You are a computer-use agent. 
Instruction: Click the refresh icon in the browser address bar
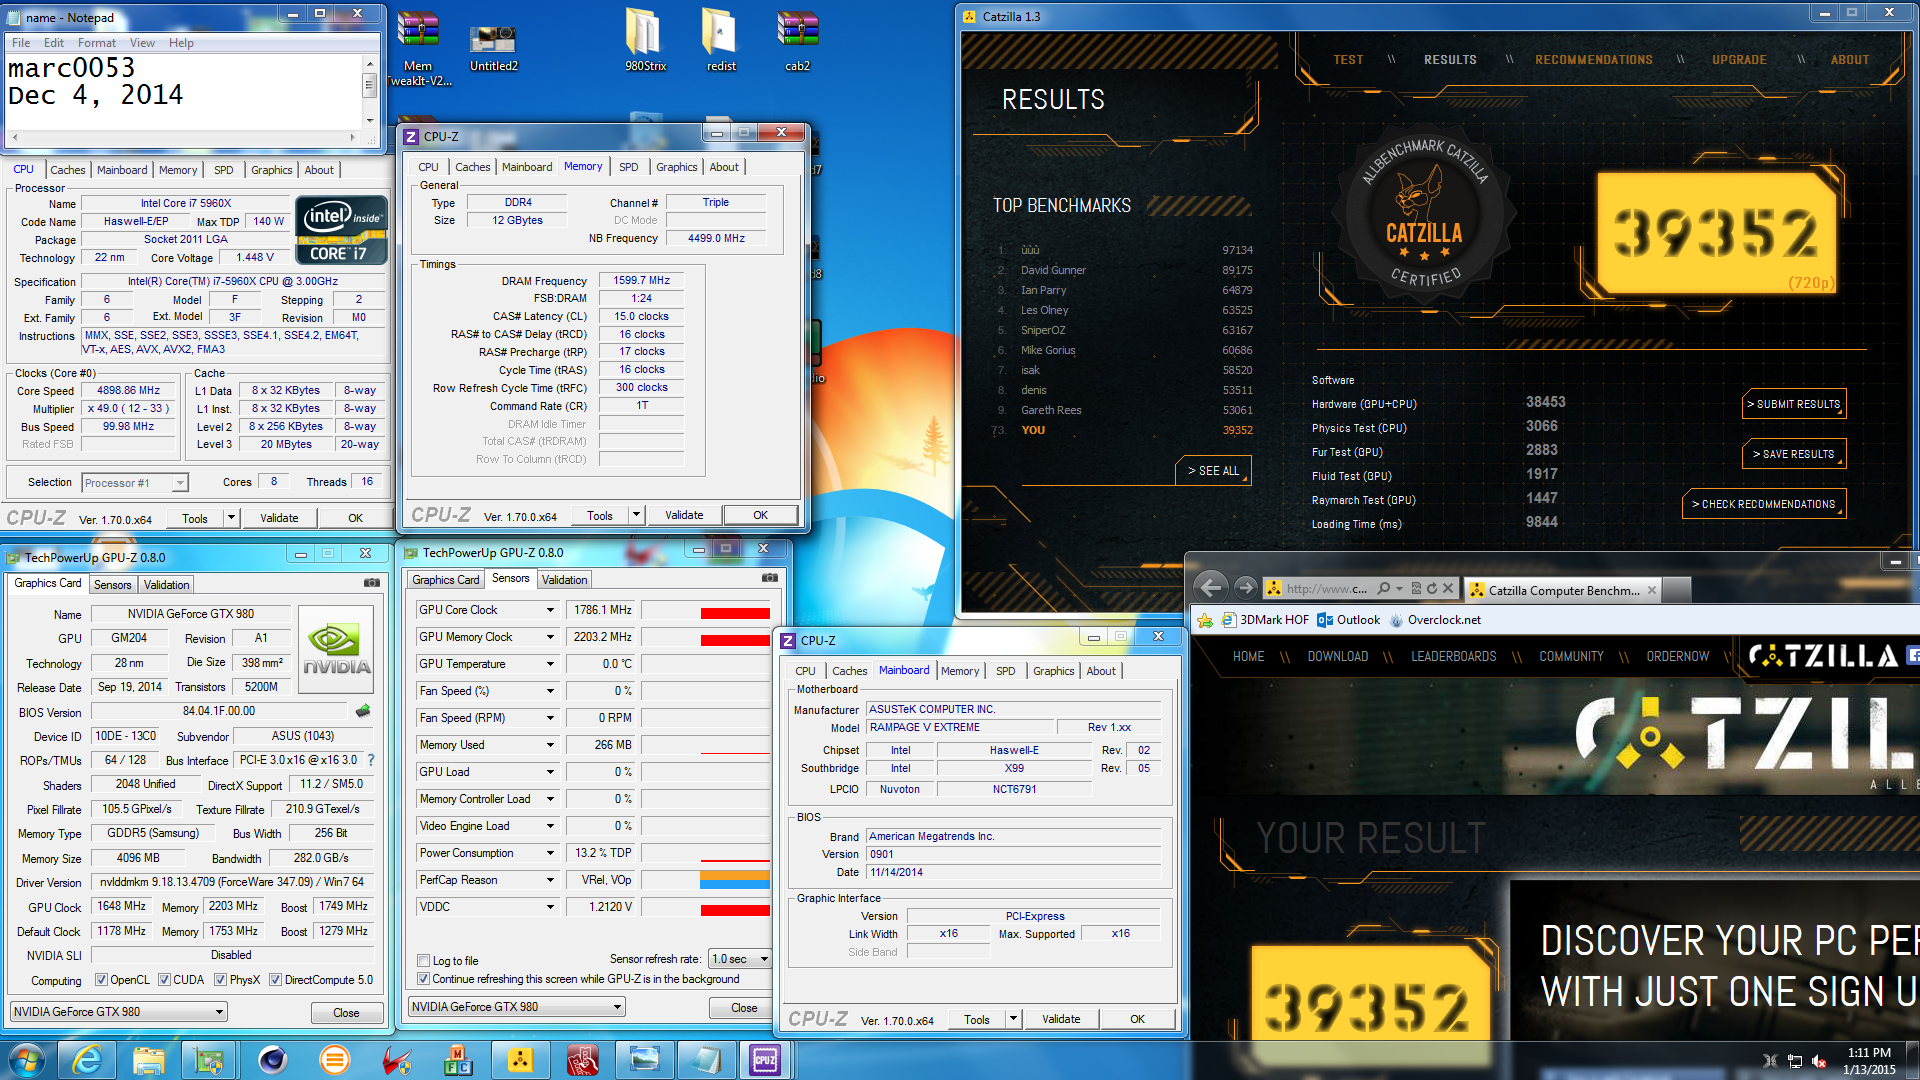1432,589
